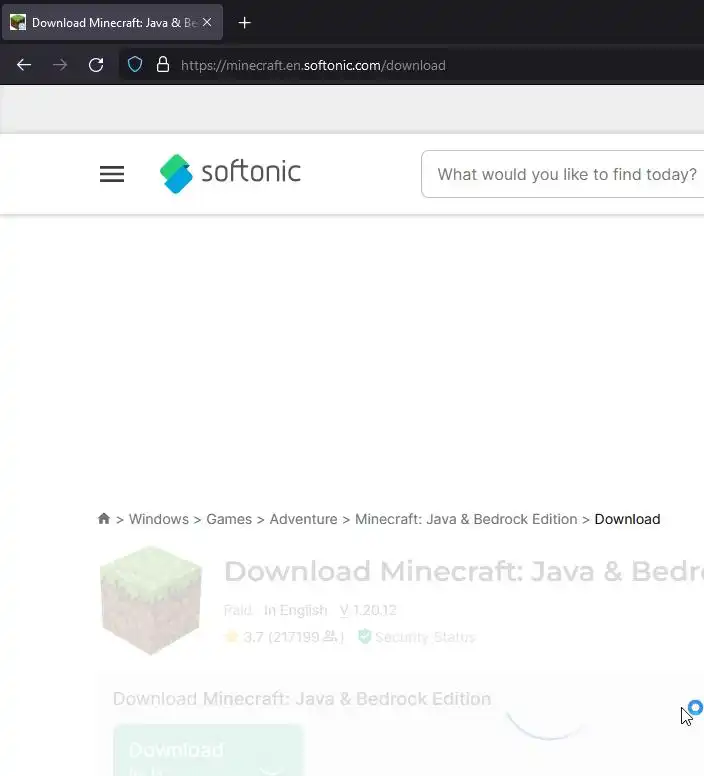Image resolution: width=704 pixels, height=776 pixels.
Task: Open the Windows breadcrumb link
Action: [159, 519]
